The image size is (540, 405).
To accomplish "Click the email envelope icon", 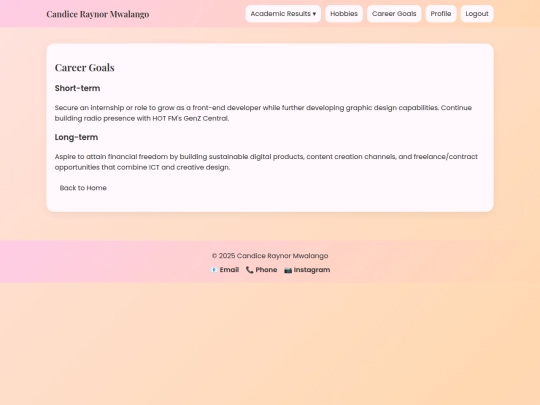I will point(214,270).
